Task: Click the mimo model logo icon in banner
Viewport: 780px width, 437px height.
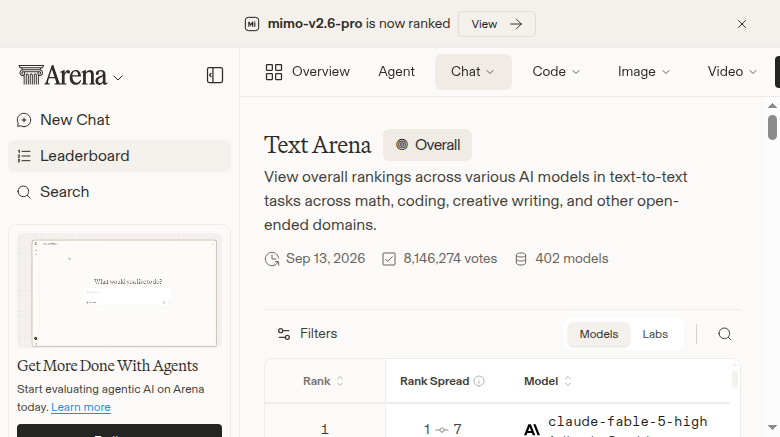Action: pos(252,24)
